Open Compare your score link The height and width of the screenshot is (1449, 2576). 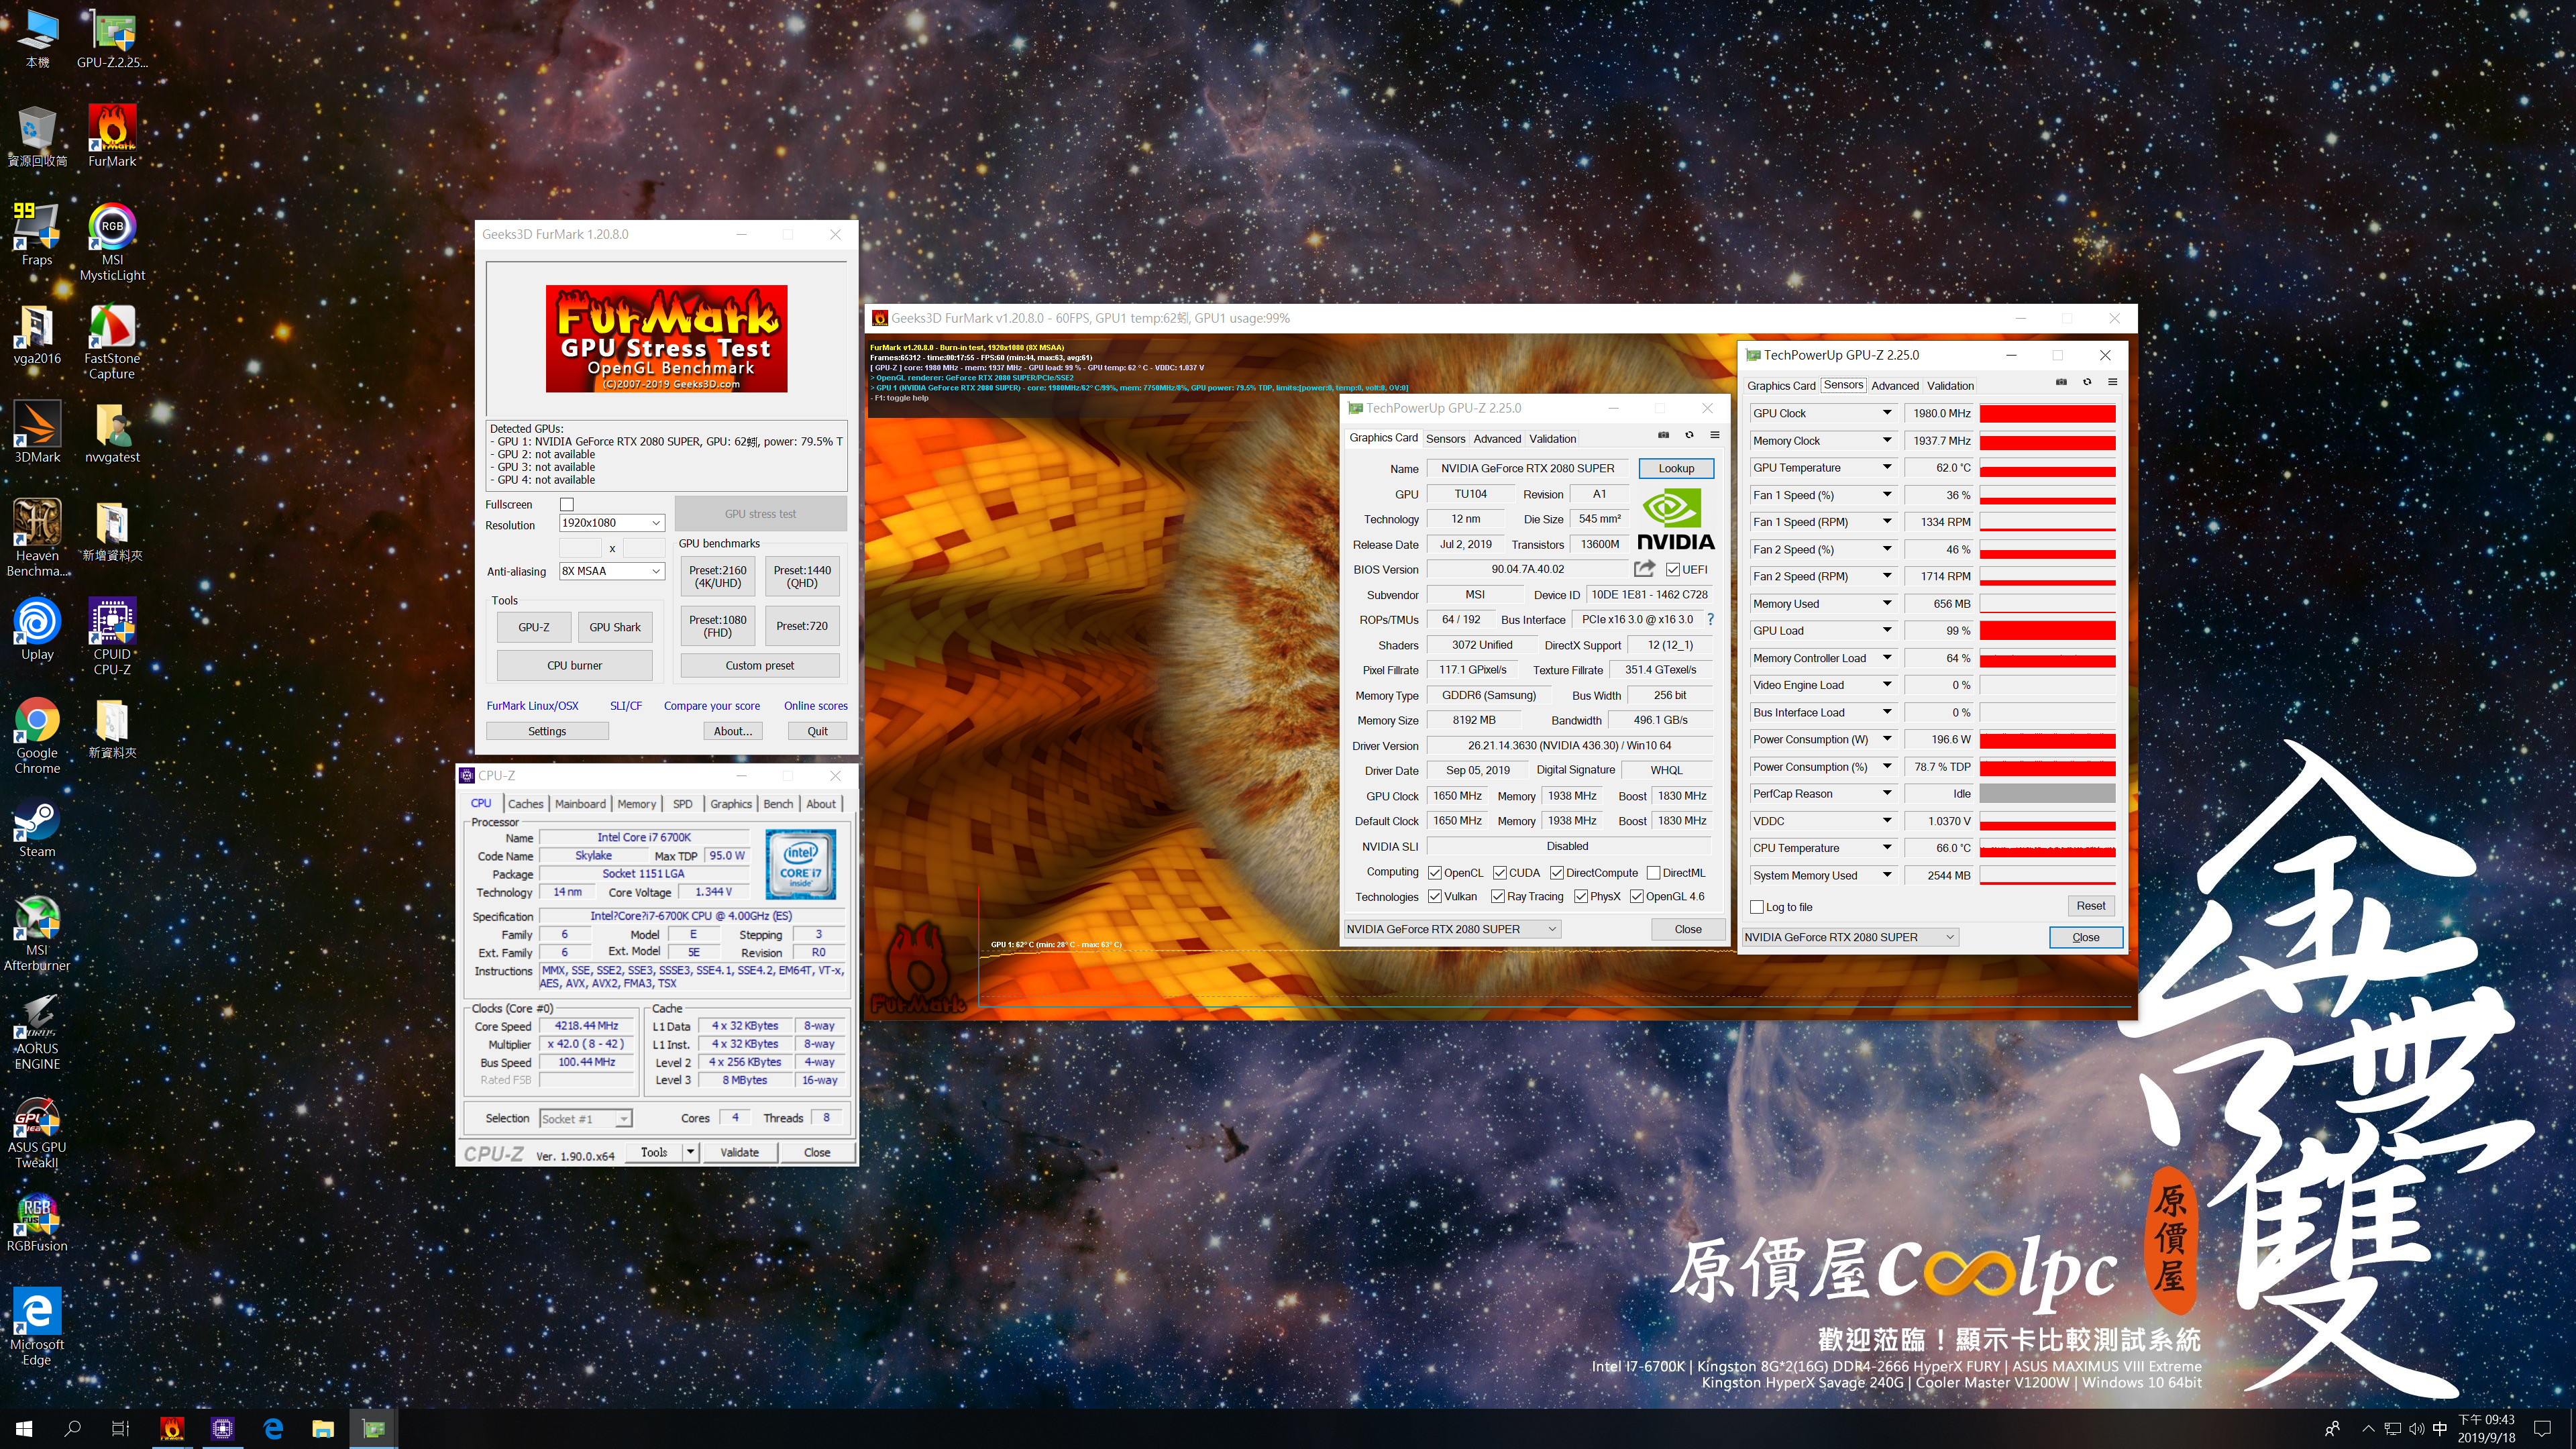[712, 706]
